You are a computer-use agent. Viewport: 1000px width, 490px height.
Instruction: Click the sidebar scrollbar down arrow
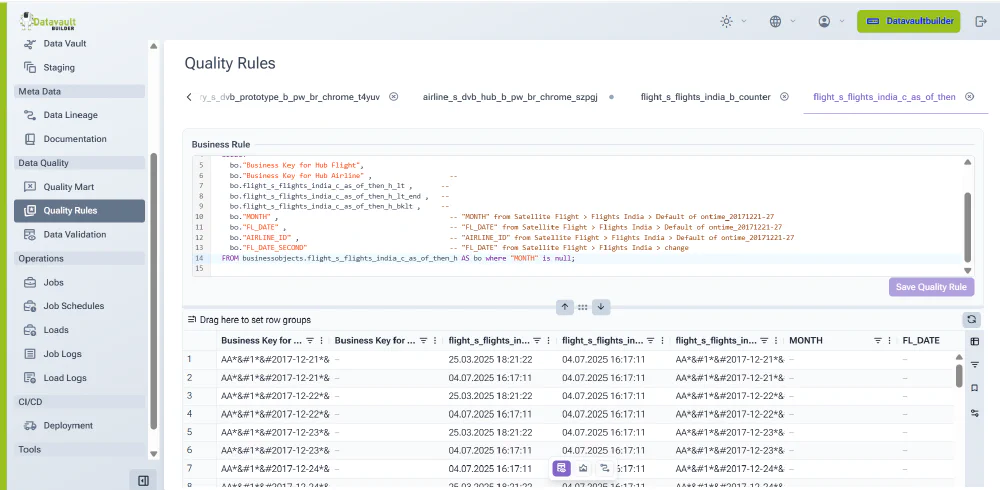pyautogui.click(x=153, y=454)
